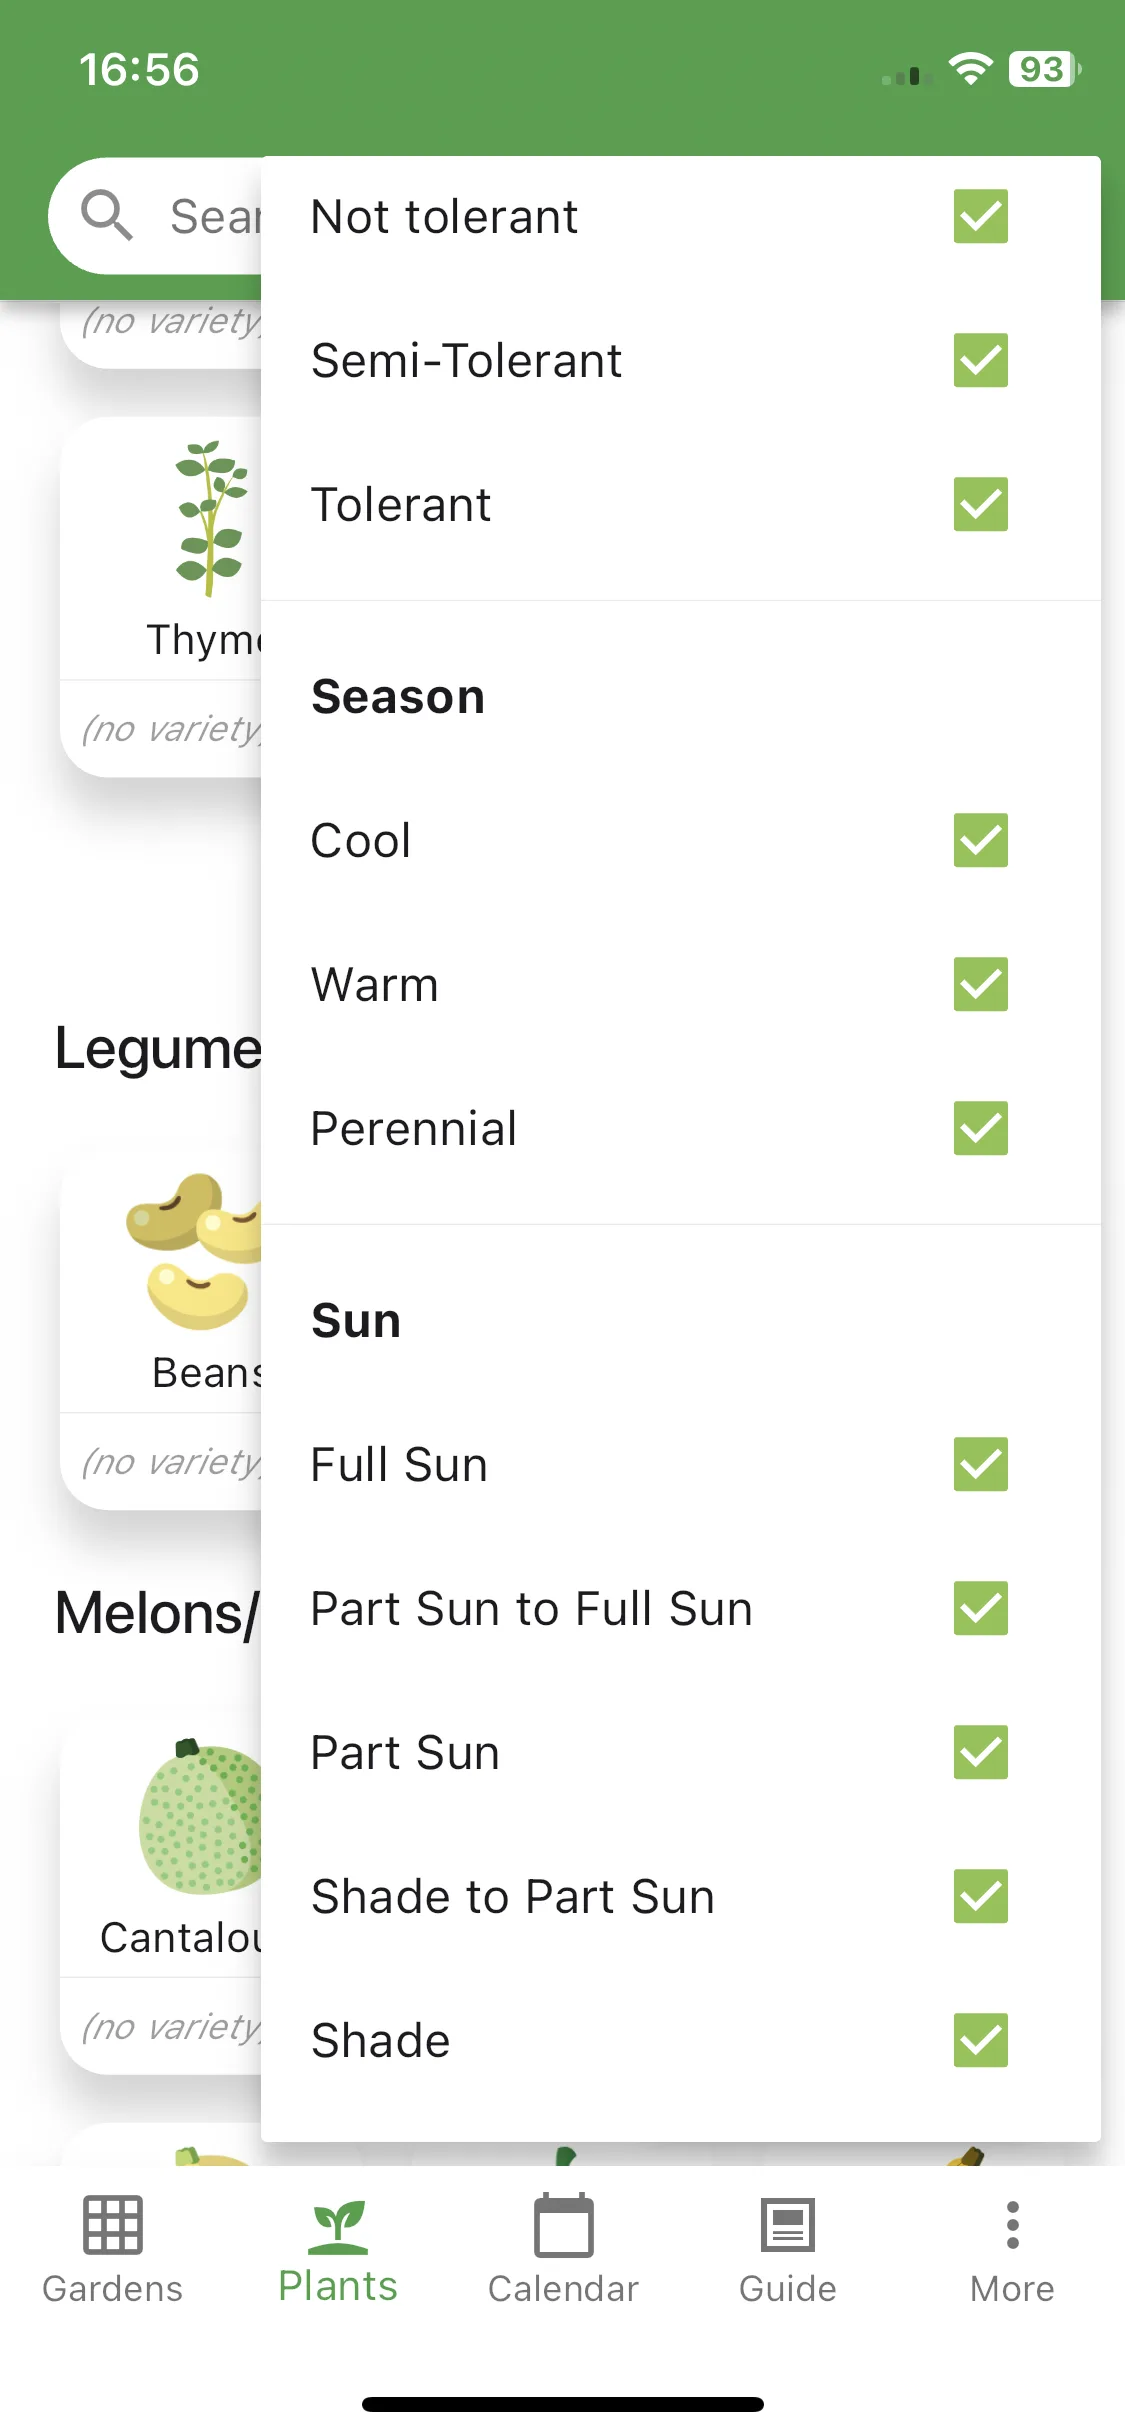1125x2436 pixels.
Task: Tap the Cantaloupe melon image
Action: tap(200, 1816)
